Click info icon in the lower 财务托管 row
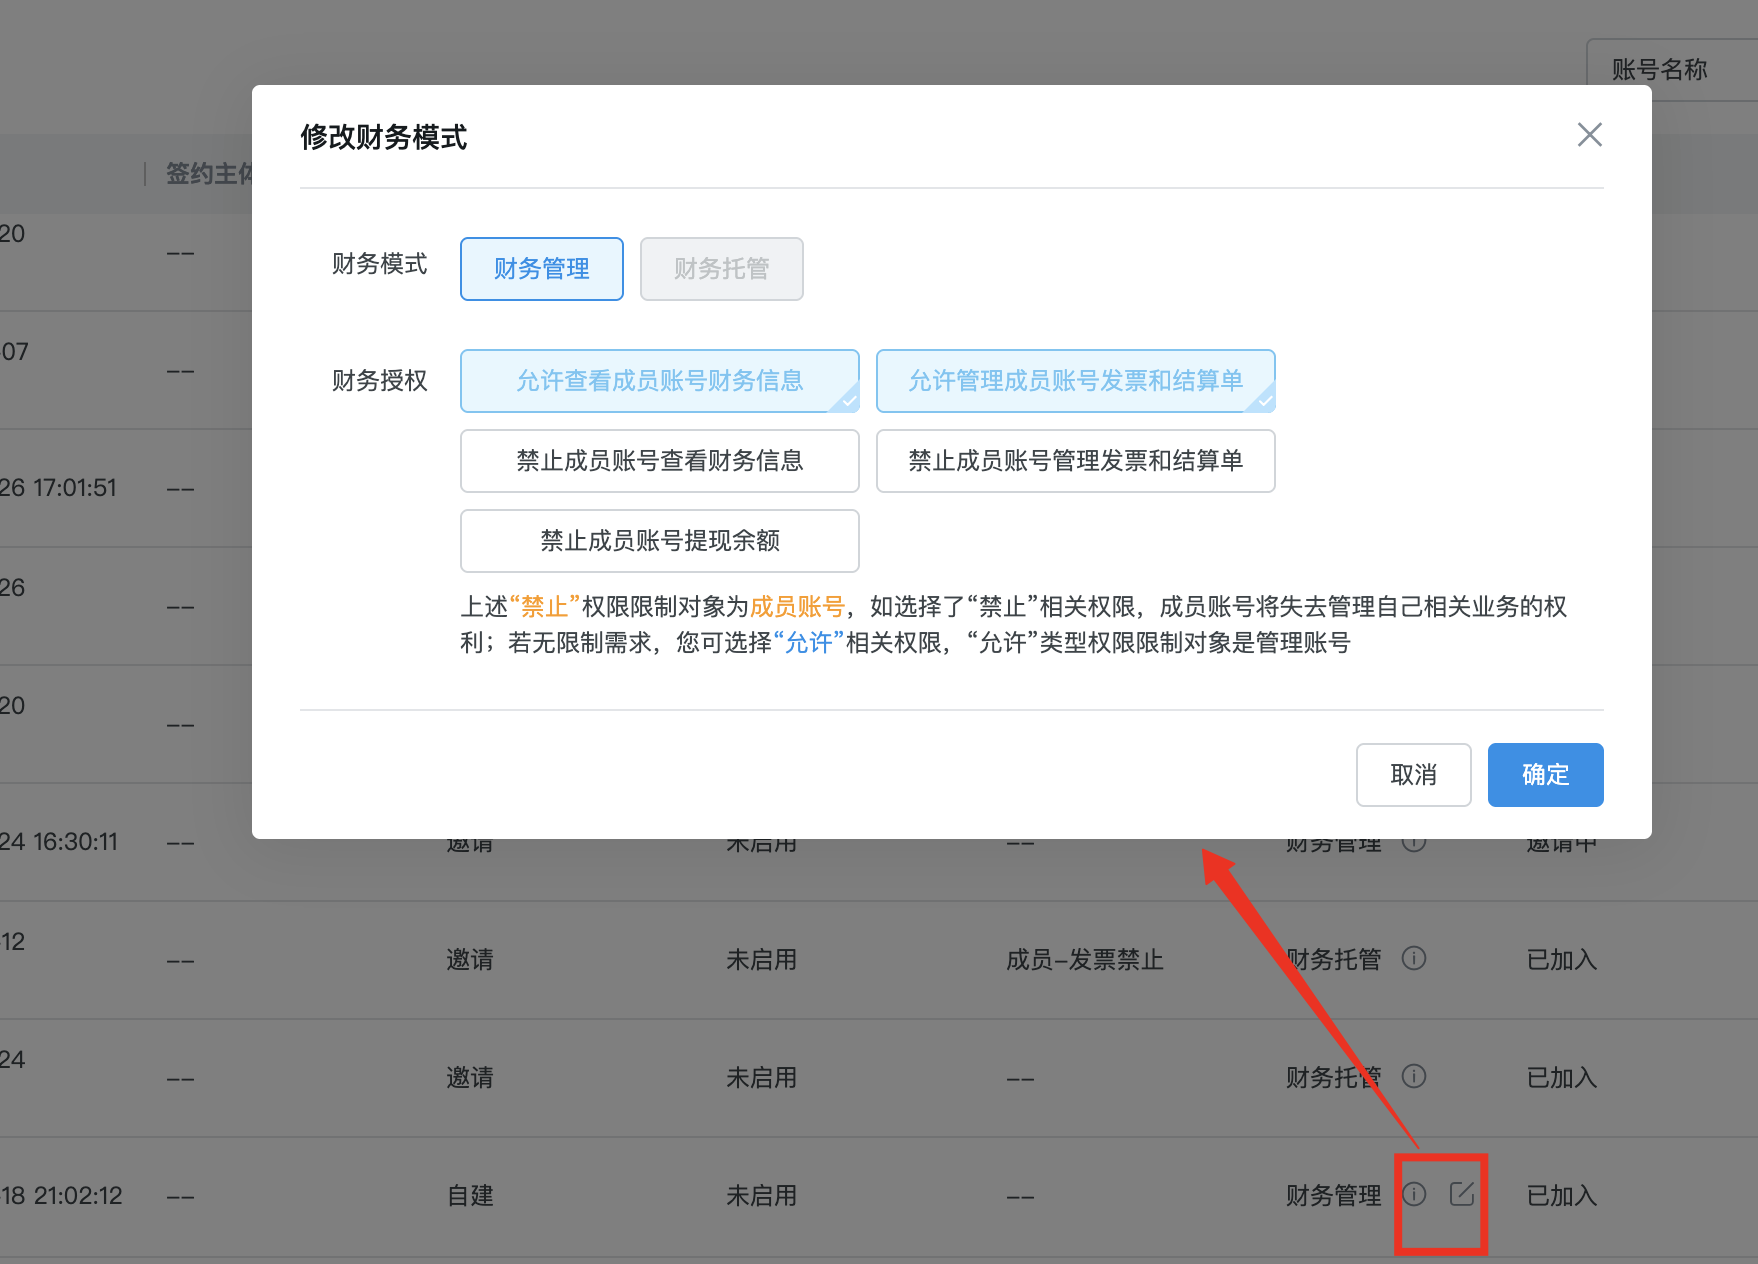 pos(1413,1076)
